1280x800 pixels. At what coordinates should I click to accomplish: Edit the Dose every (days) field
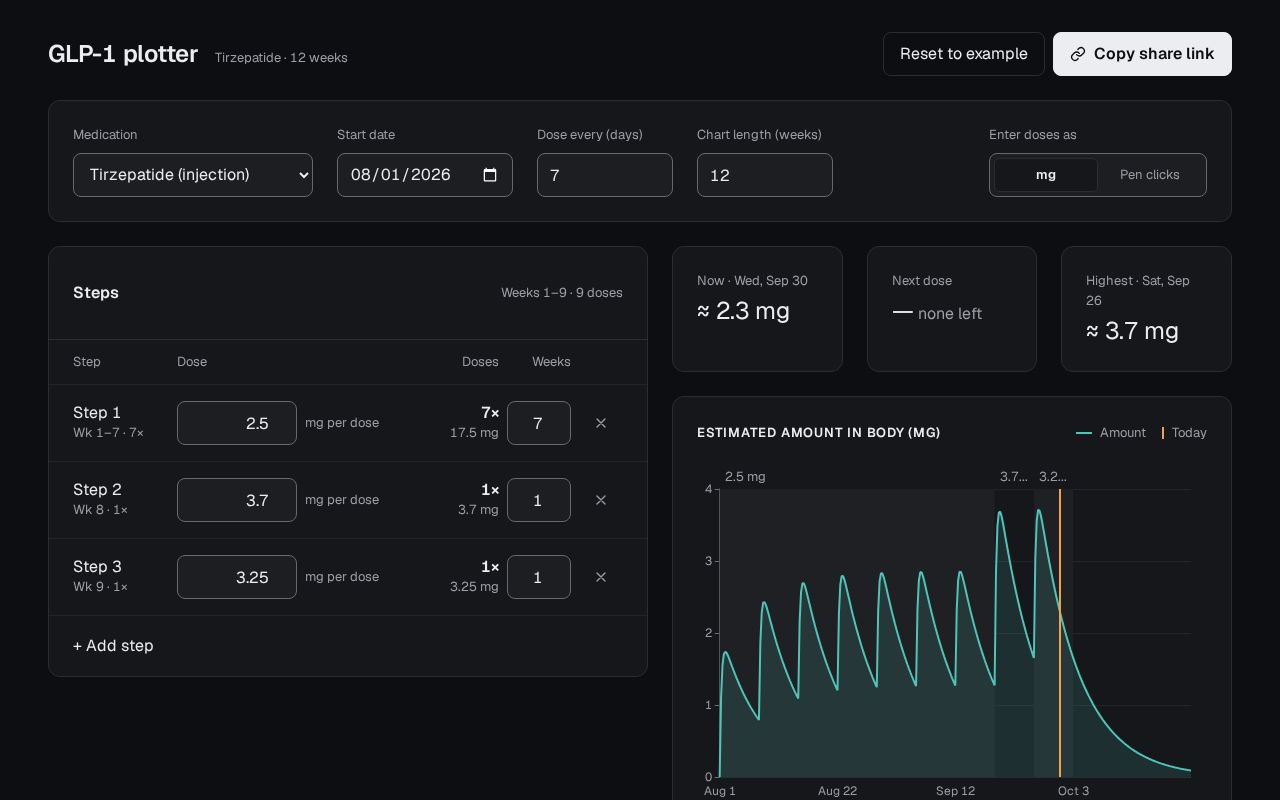[605, 175]
